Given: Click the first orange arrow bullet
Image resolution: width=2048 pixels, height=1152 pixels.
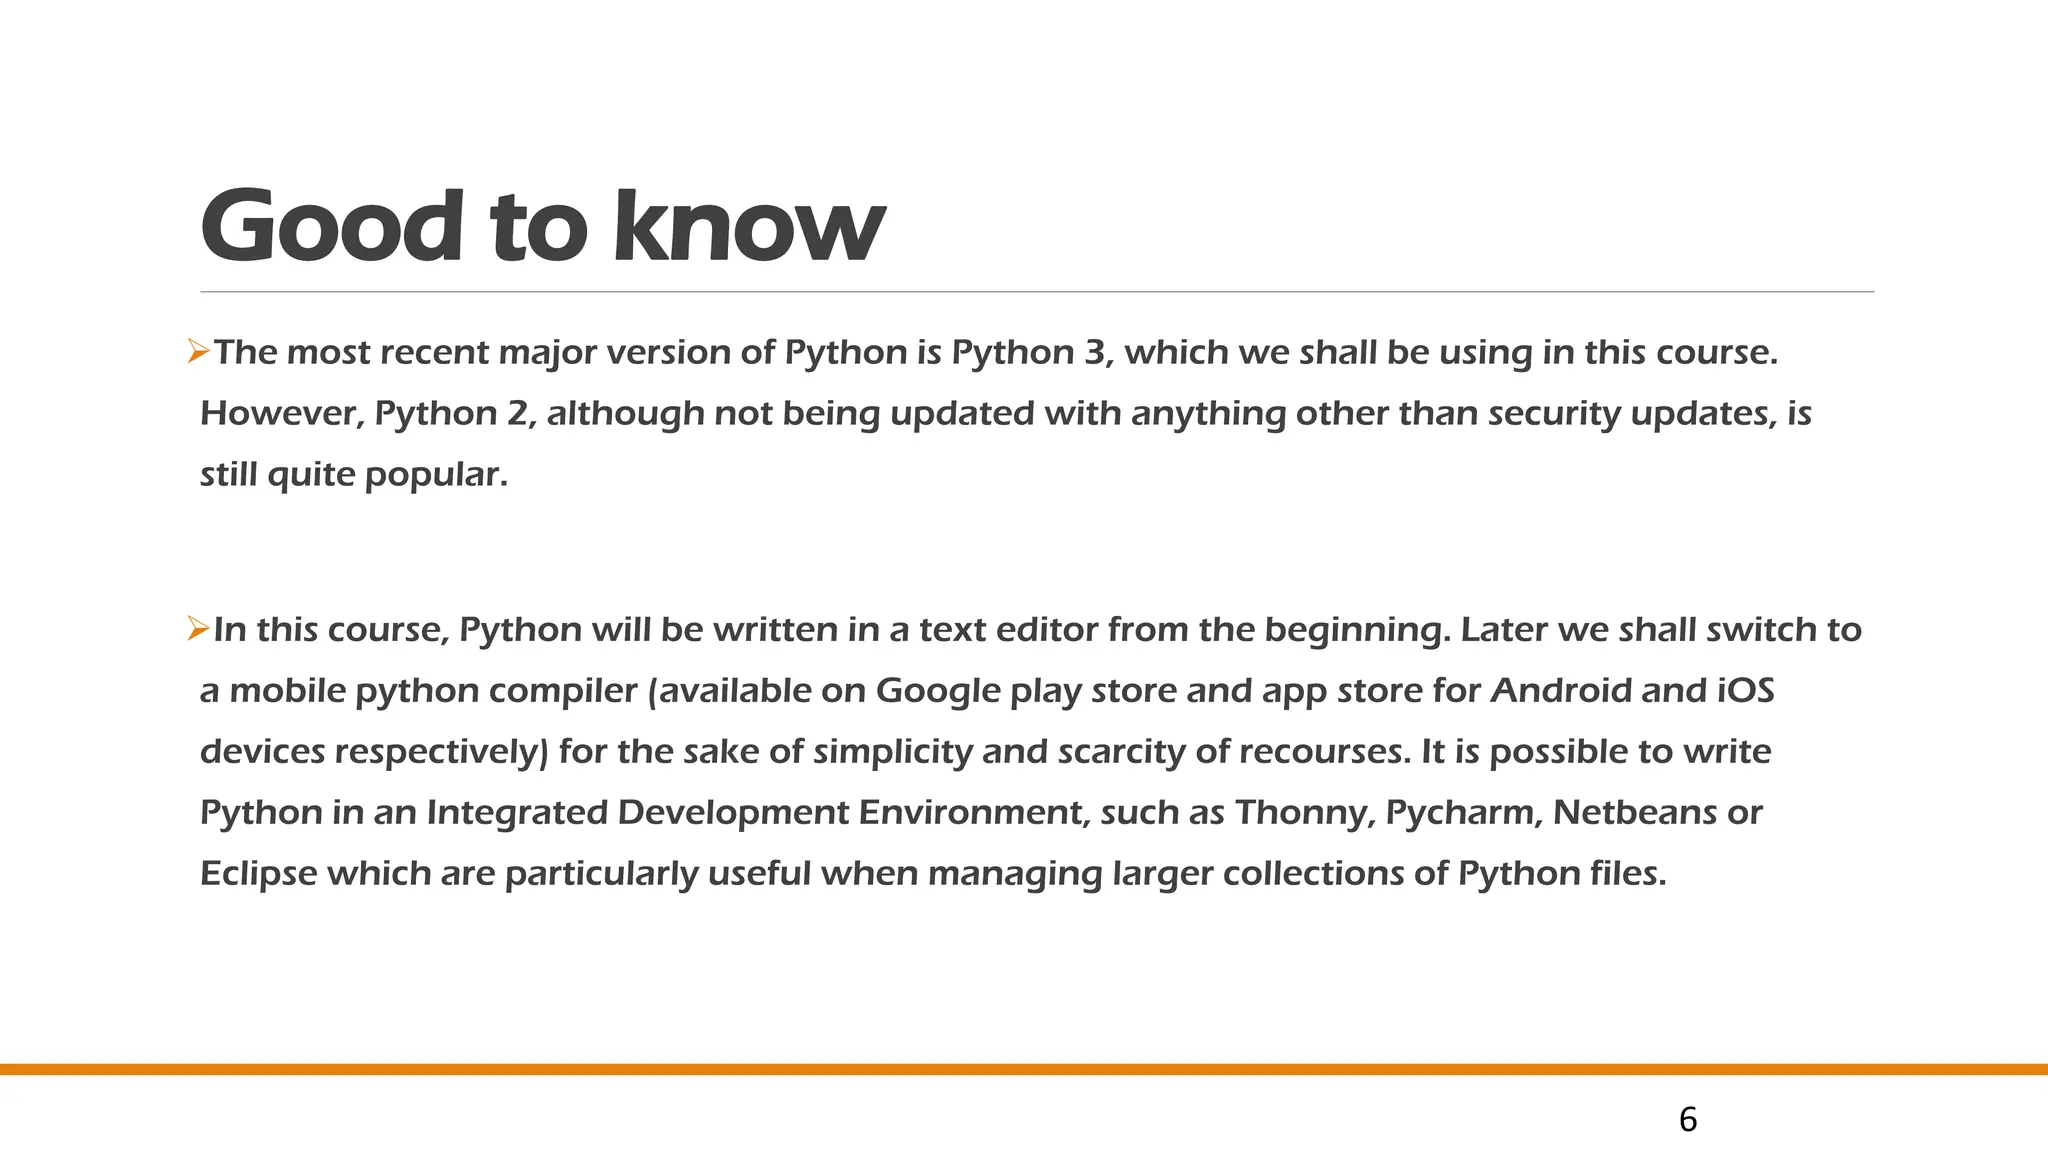Looking at the screenshot, I should coord(197,352).
